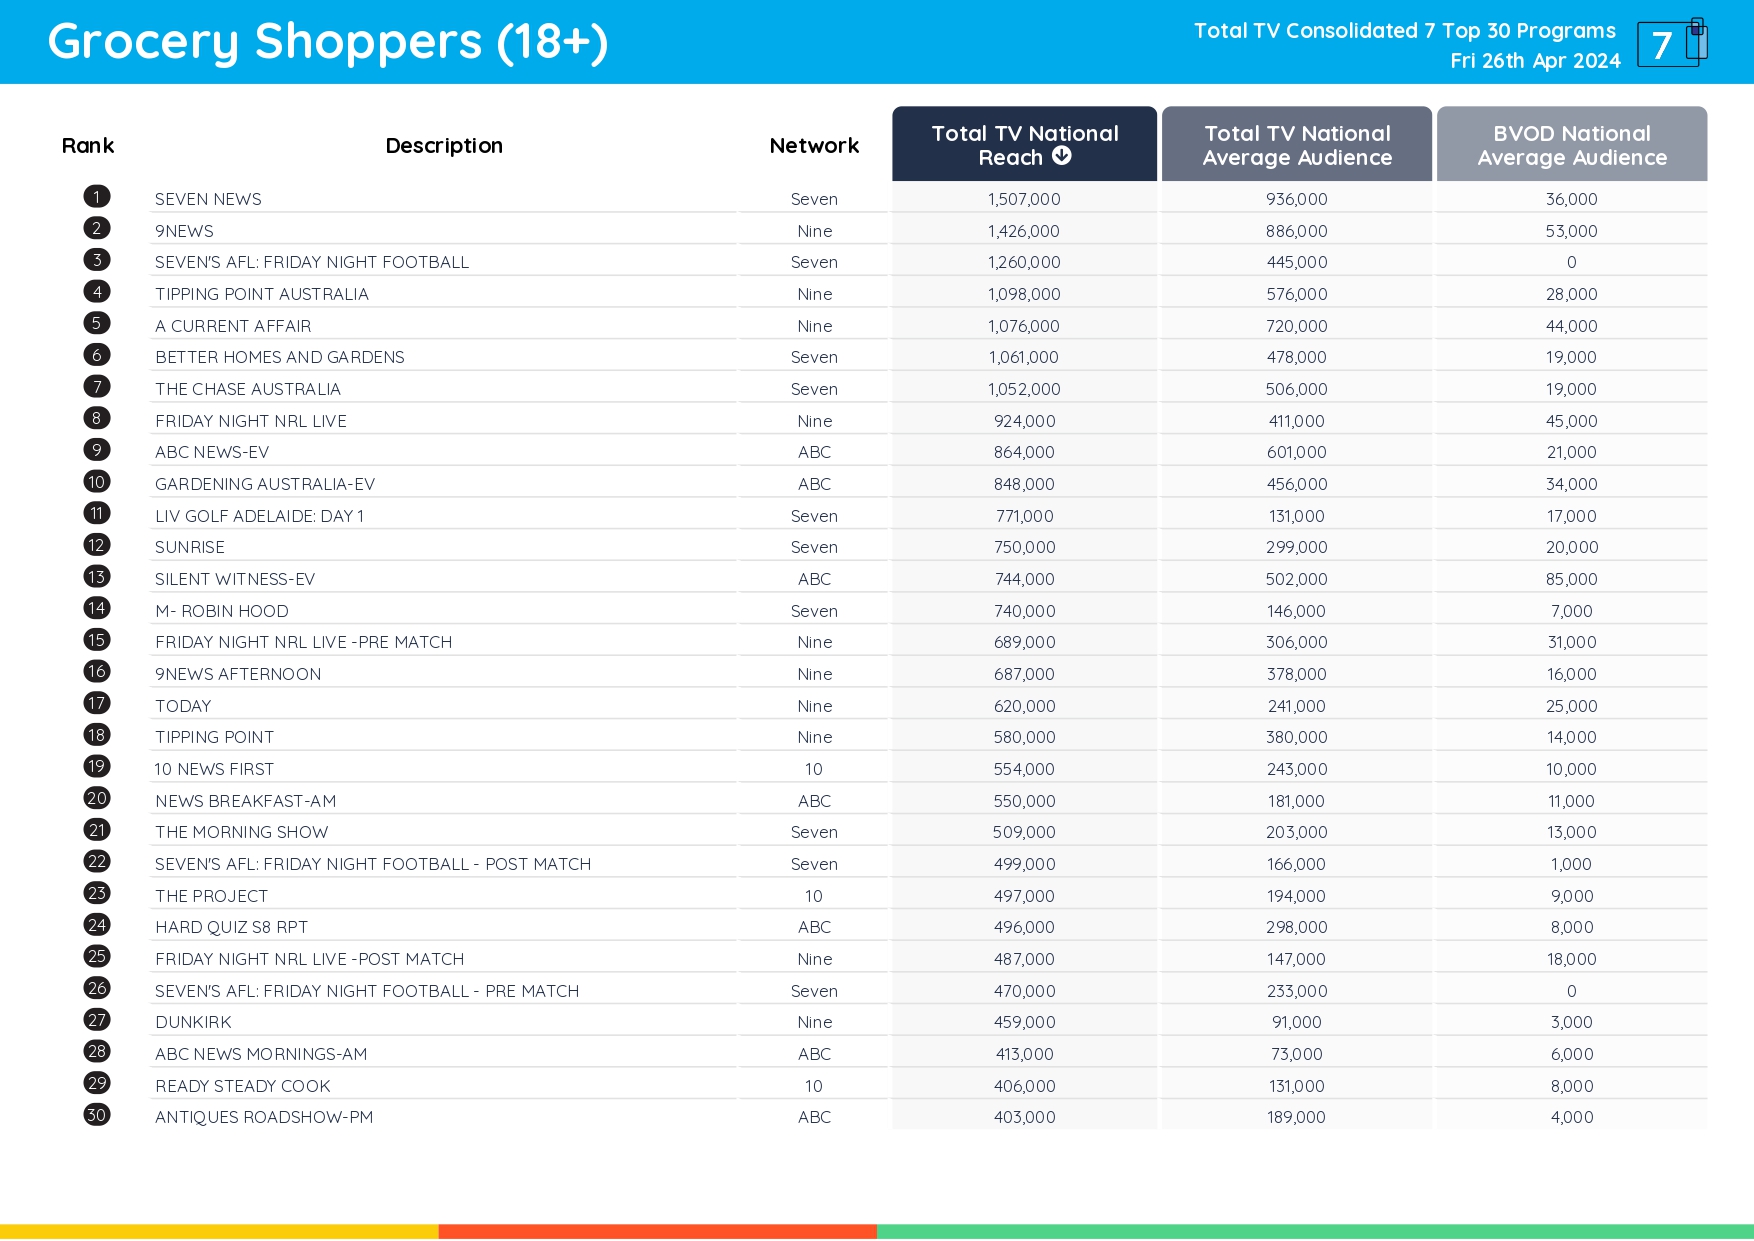Click reach value 554,000

point(1024,769)
